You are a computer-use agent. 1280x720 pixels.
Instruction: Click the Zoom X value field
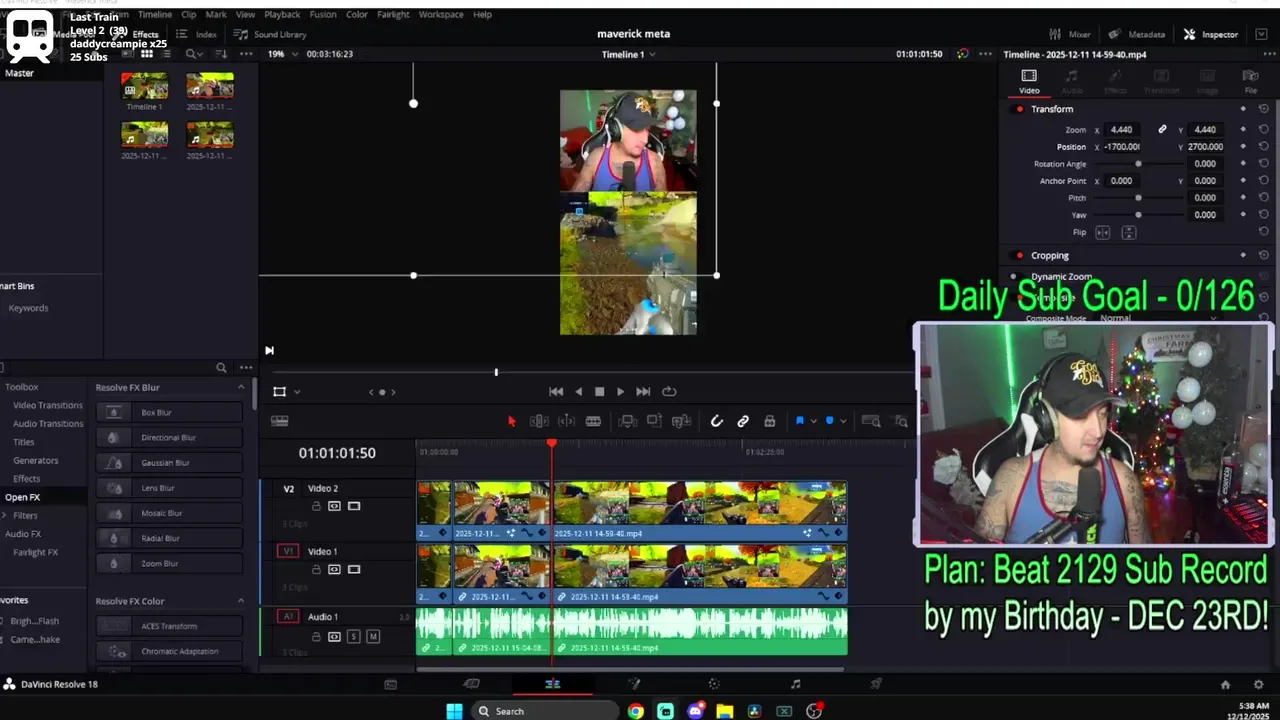click(x=1122, y=129)
